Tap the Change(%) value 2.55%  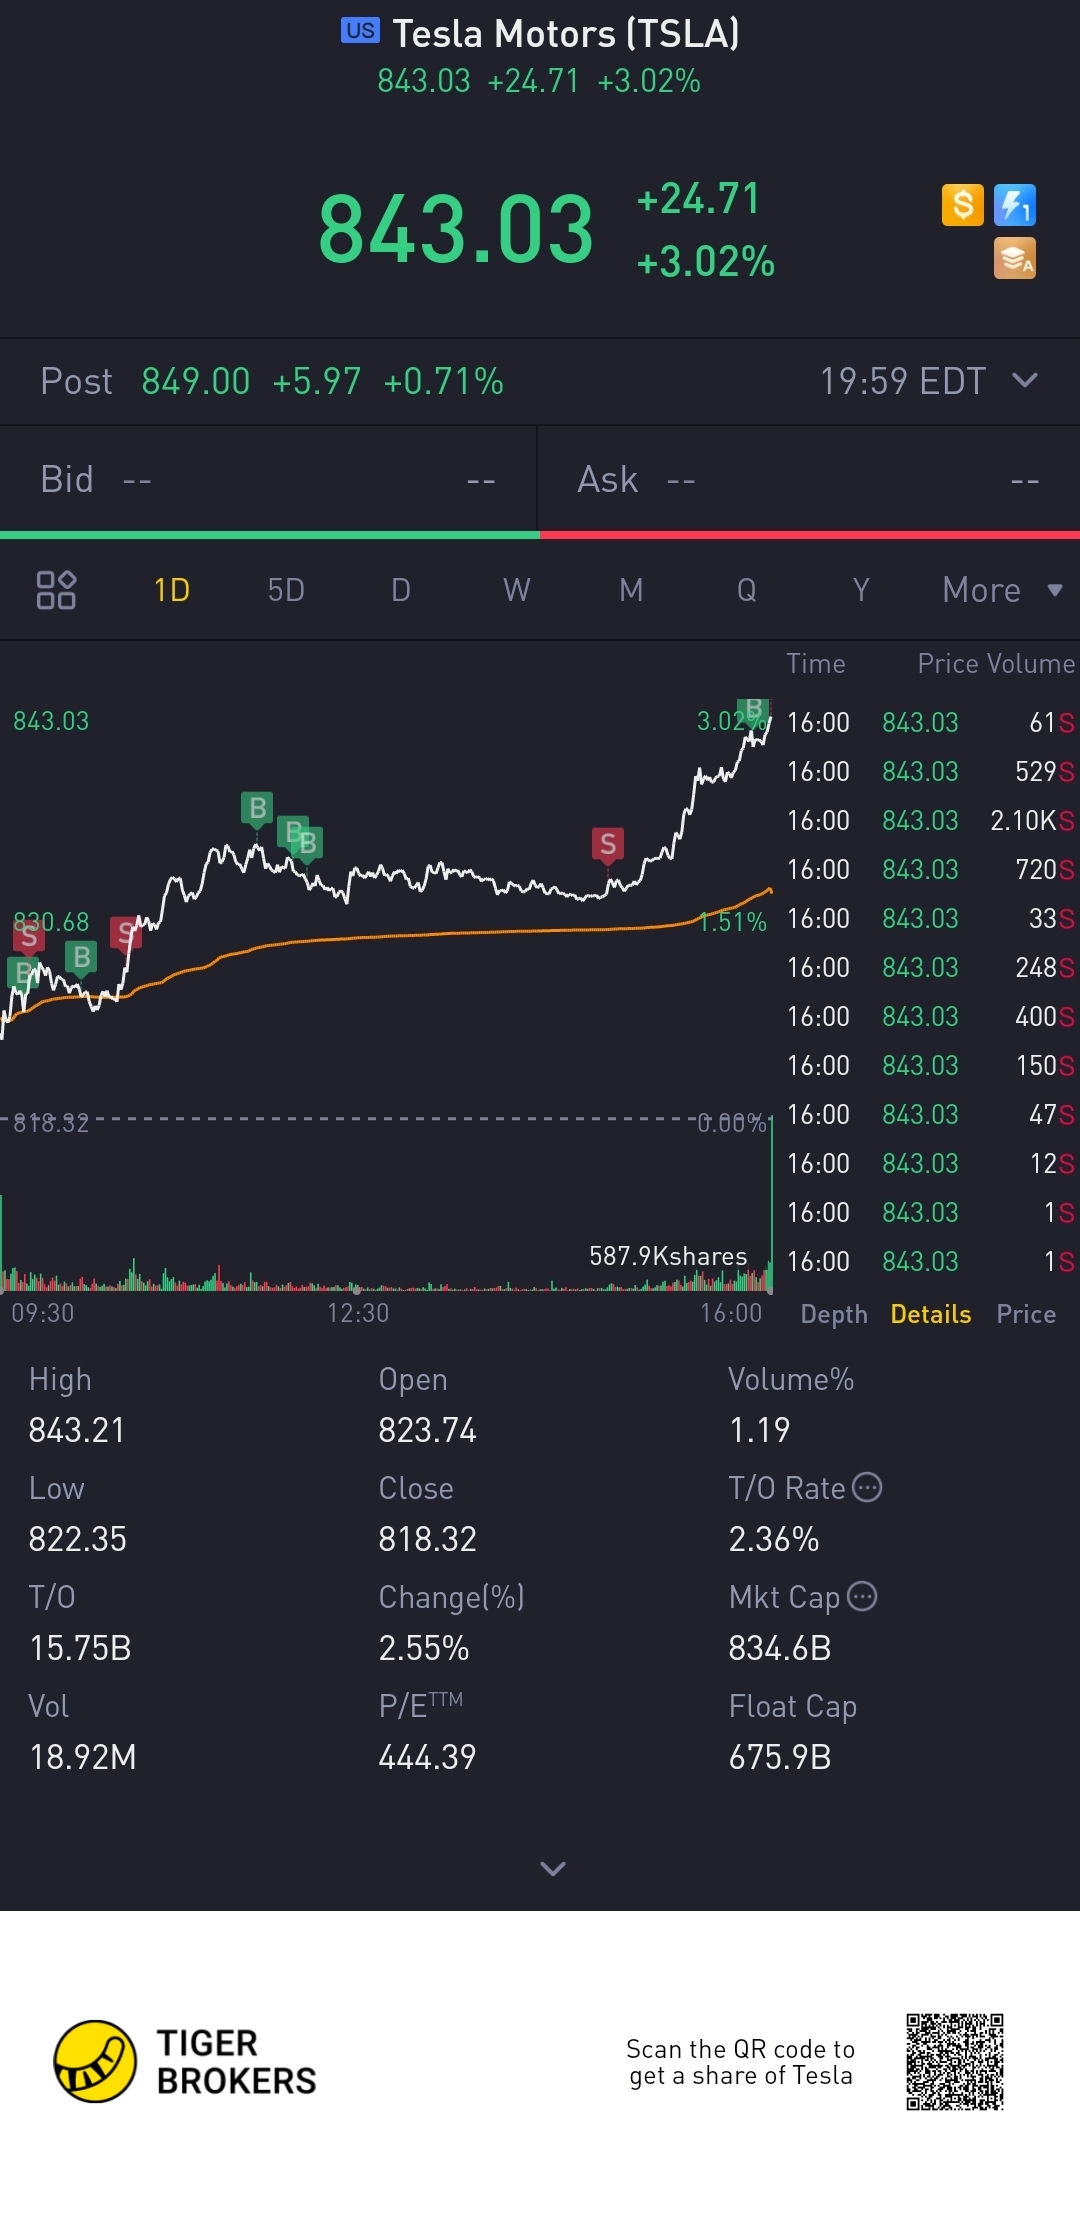click(x=423, y=1648)
